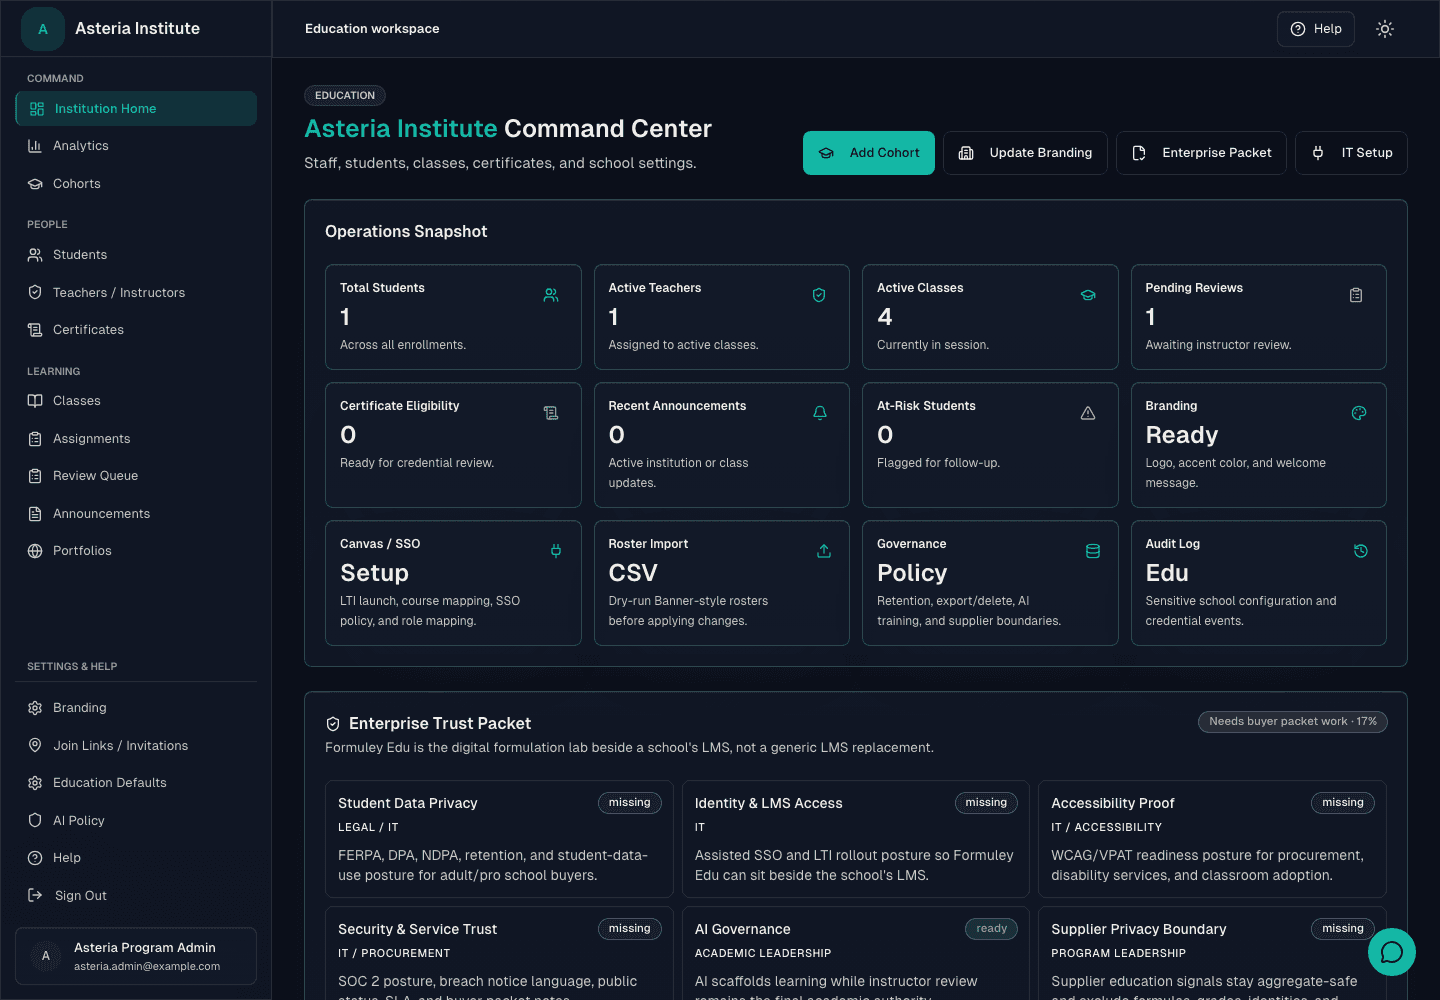Click the Join Links pin icon

35,746
